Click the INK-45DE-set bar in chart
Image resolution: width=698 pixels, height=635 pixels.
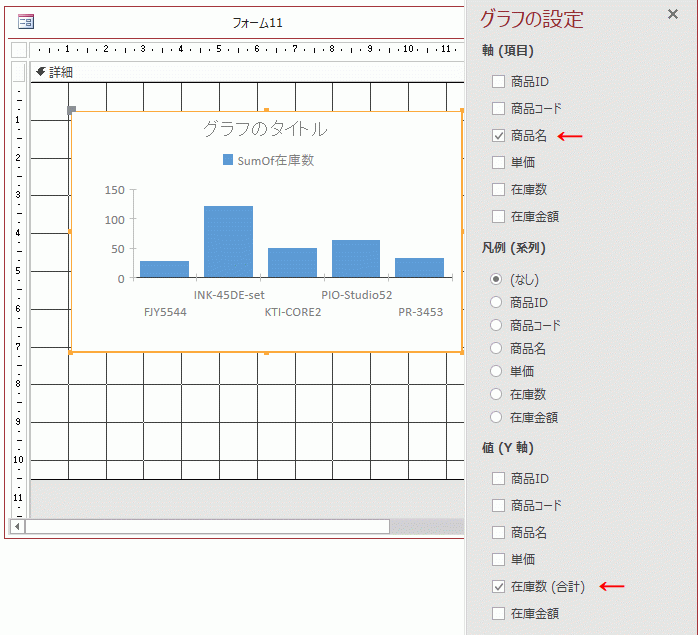coord(228,242)
